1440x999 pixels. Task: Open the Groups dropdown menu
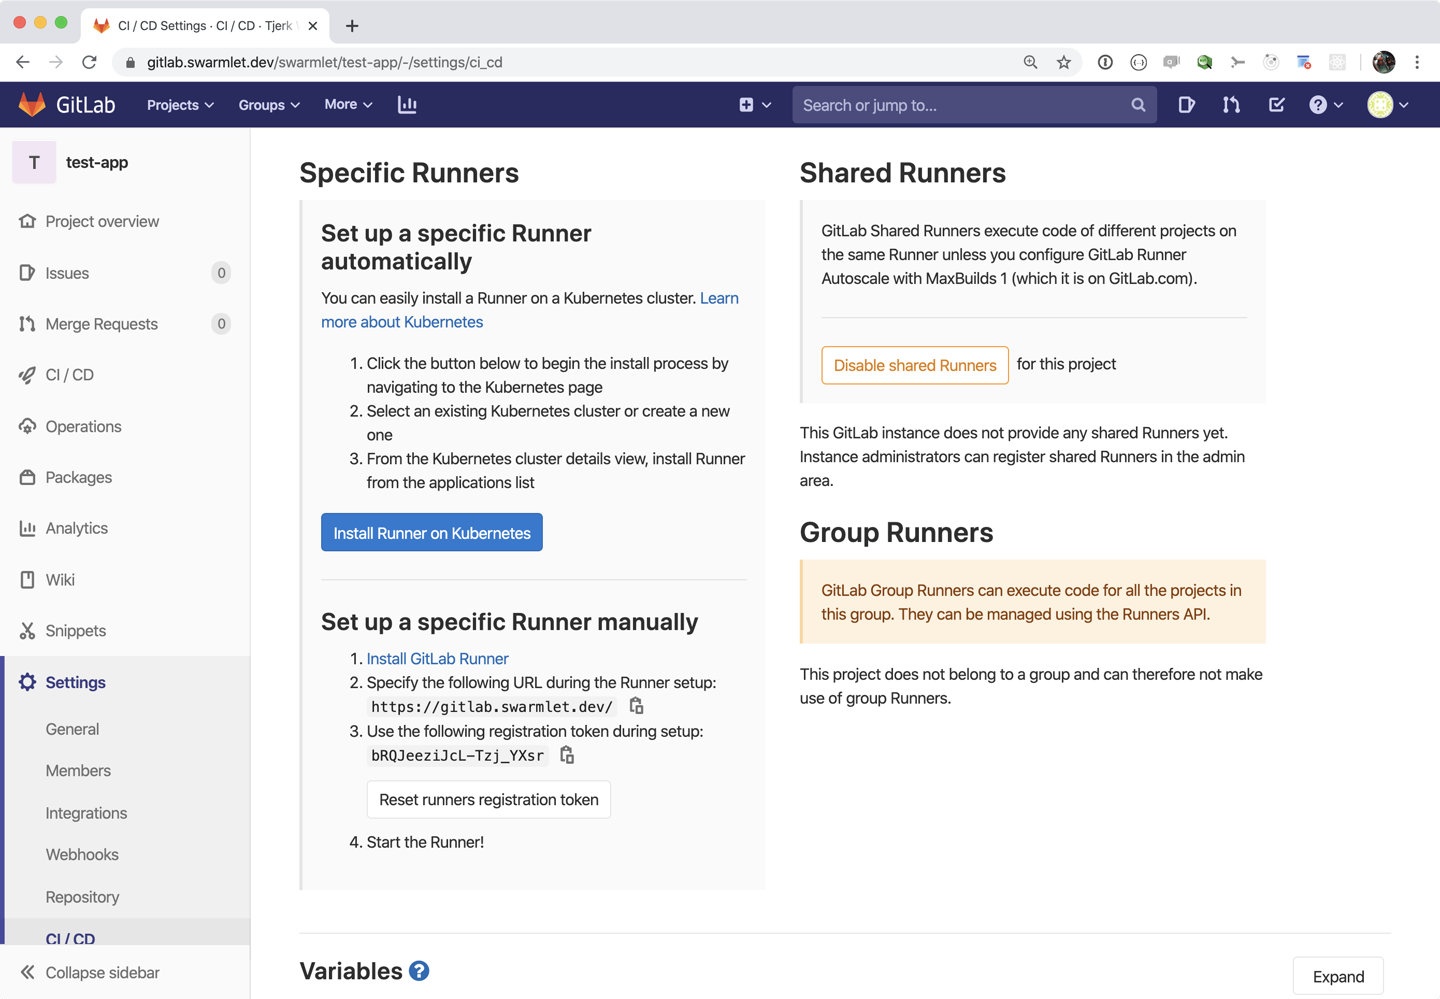(x=268, y=105)
